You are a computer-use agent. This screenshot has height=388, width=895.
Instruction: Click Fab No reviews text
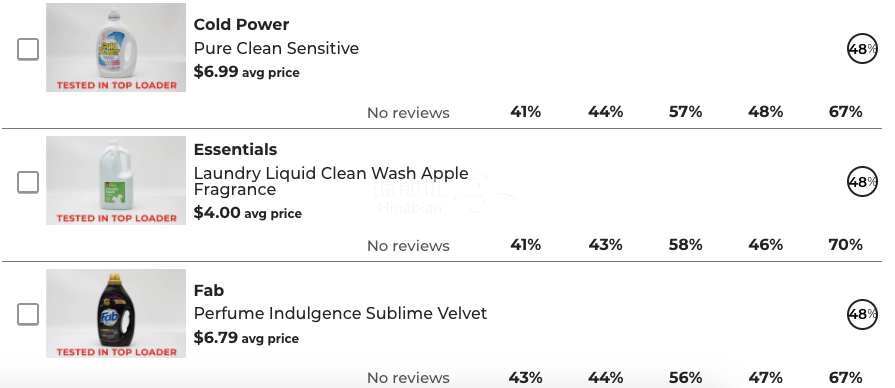[408, 378]
